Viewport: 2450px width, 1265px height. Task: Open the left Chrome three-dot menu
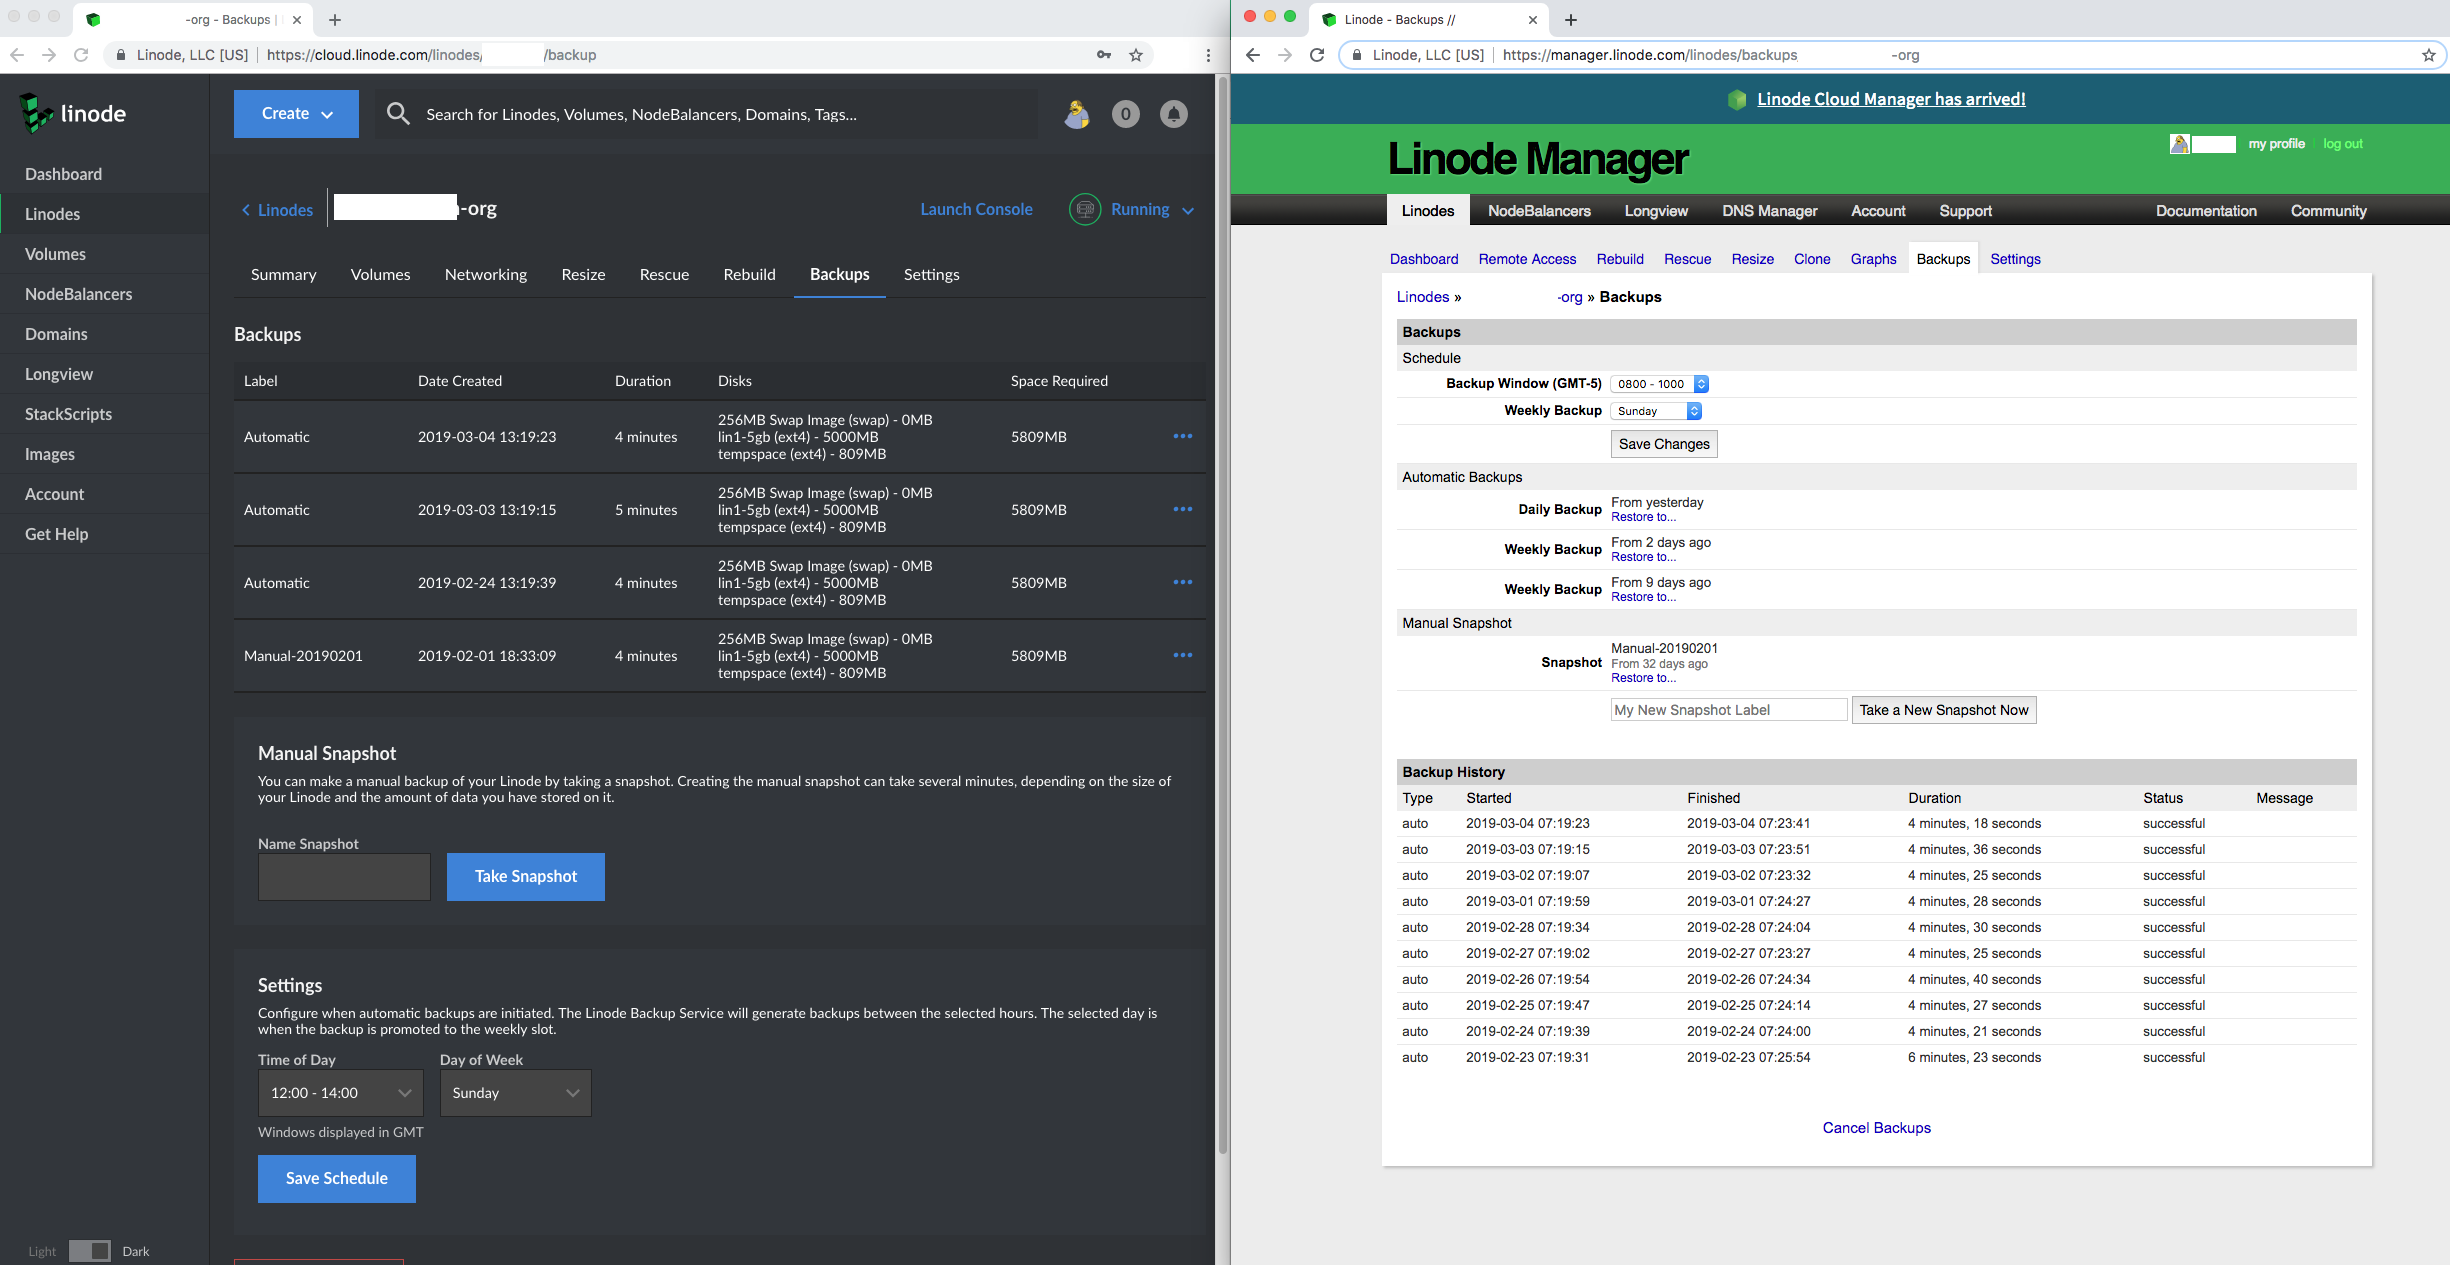tap(1208, 55)
